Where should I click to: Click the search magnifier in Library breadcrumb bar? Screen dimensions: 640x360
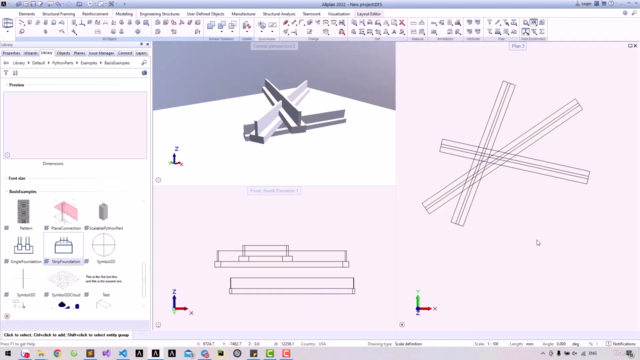click(x=144, y=63)
